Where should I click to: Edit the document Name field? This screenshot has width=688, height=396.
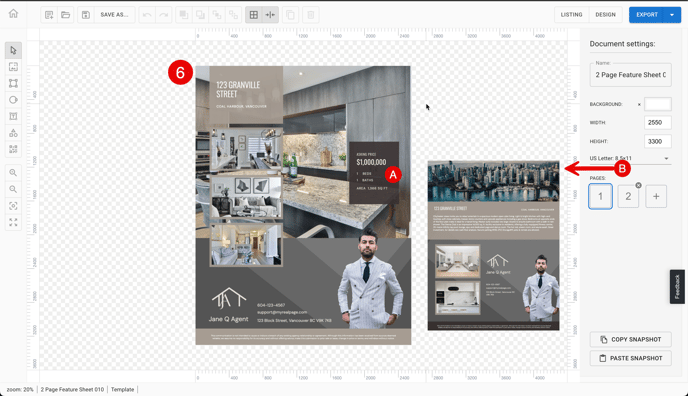click(630, 75)
